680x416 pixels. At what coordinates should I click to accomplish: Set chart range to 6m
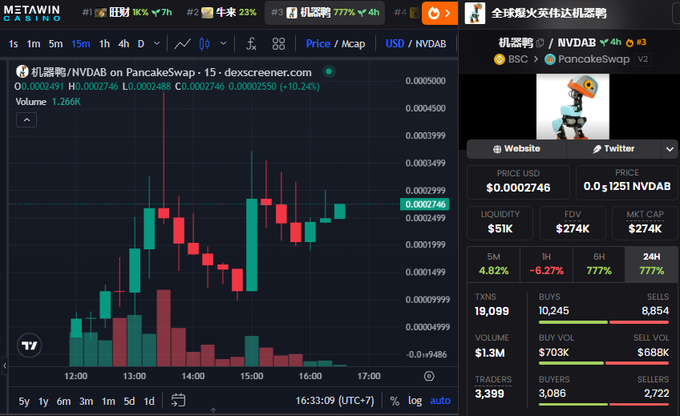tap(64, 401)
